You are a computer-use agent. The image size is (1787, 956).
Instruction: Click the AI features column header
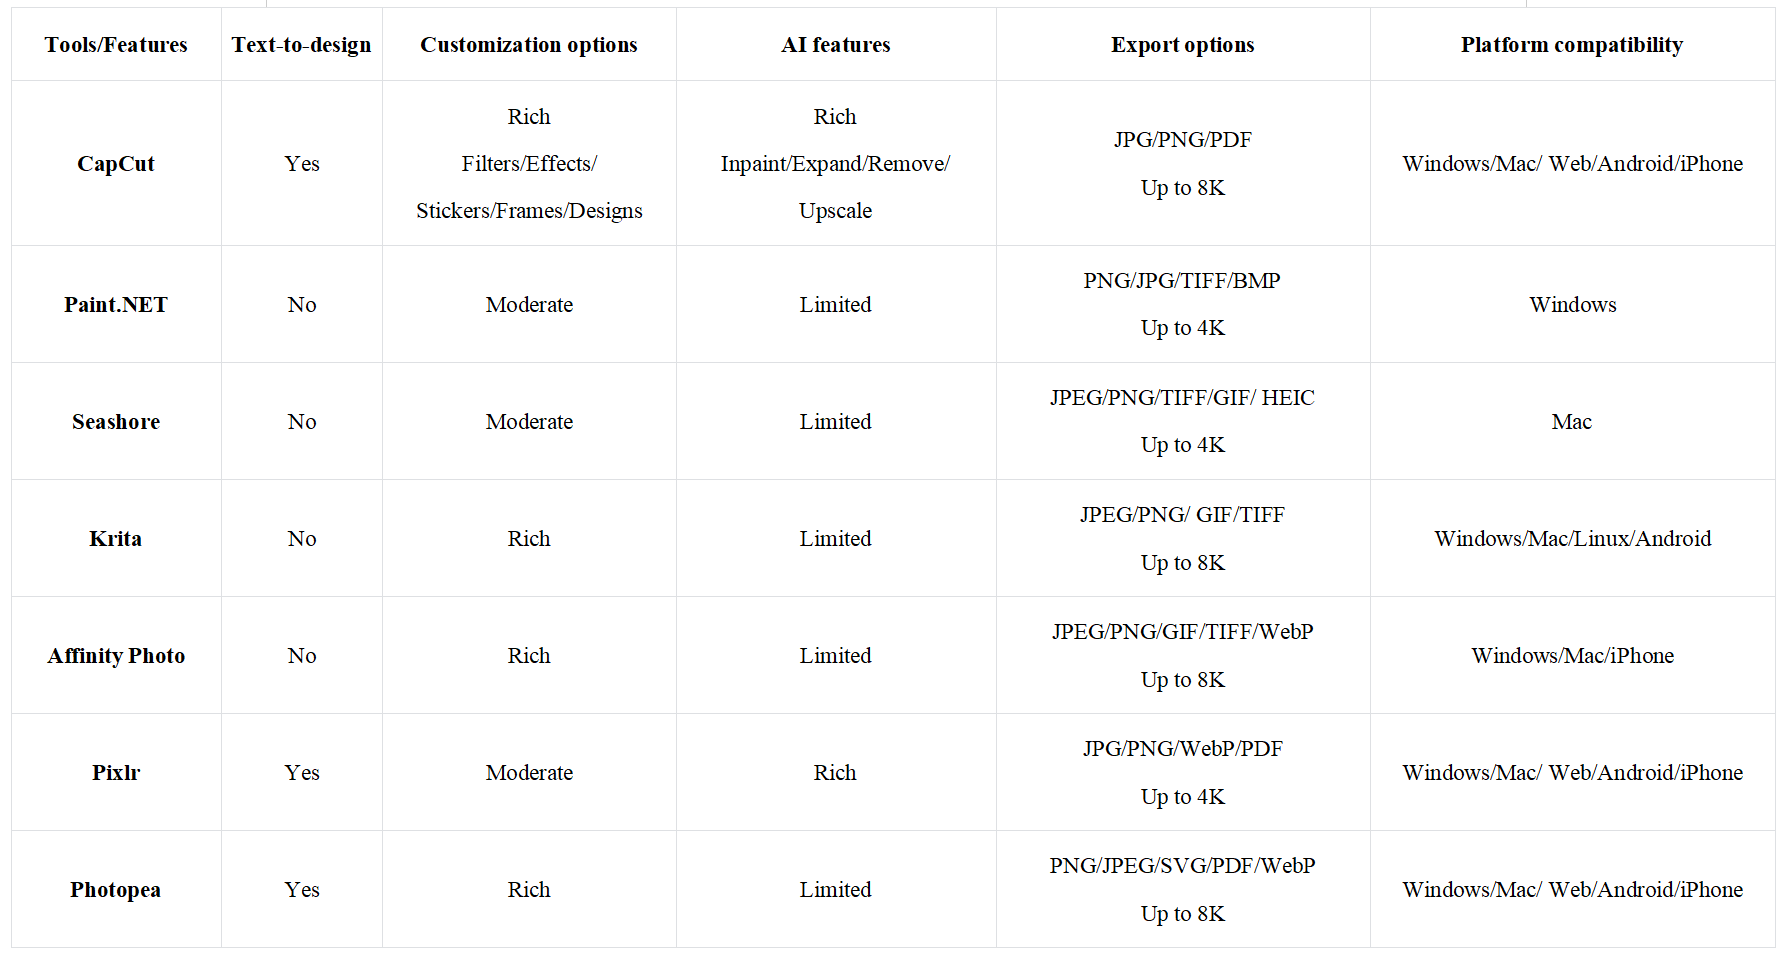(835, 45)
